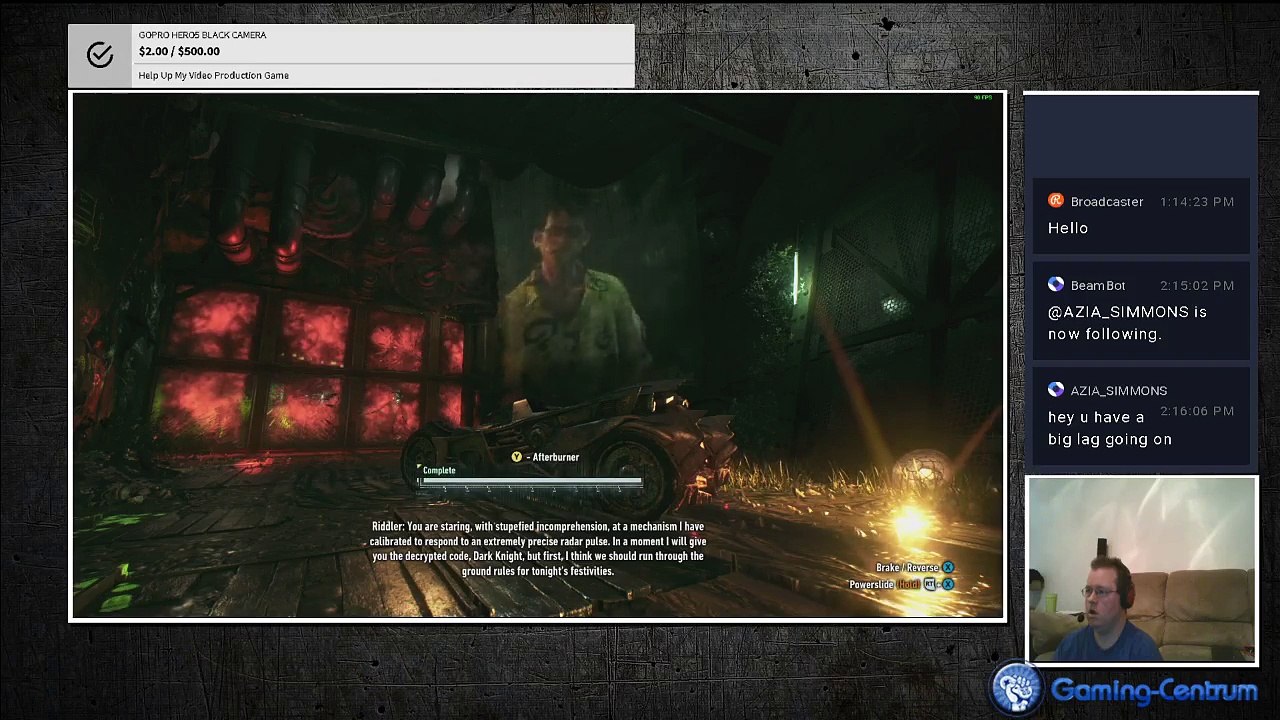Click the Broadcaster avatar icon in chat
Image resolution: width=1280 pixels, height=720 pixels.
[x=1056, y=201]
